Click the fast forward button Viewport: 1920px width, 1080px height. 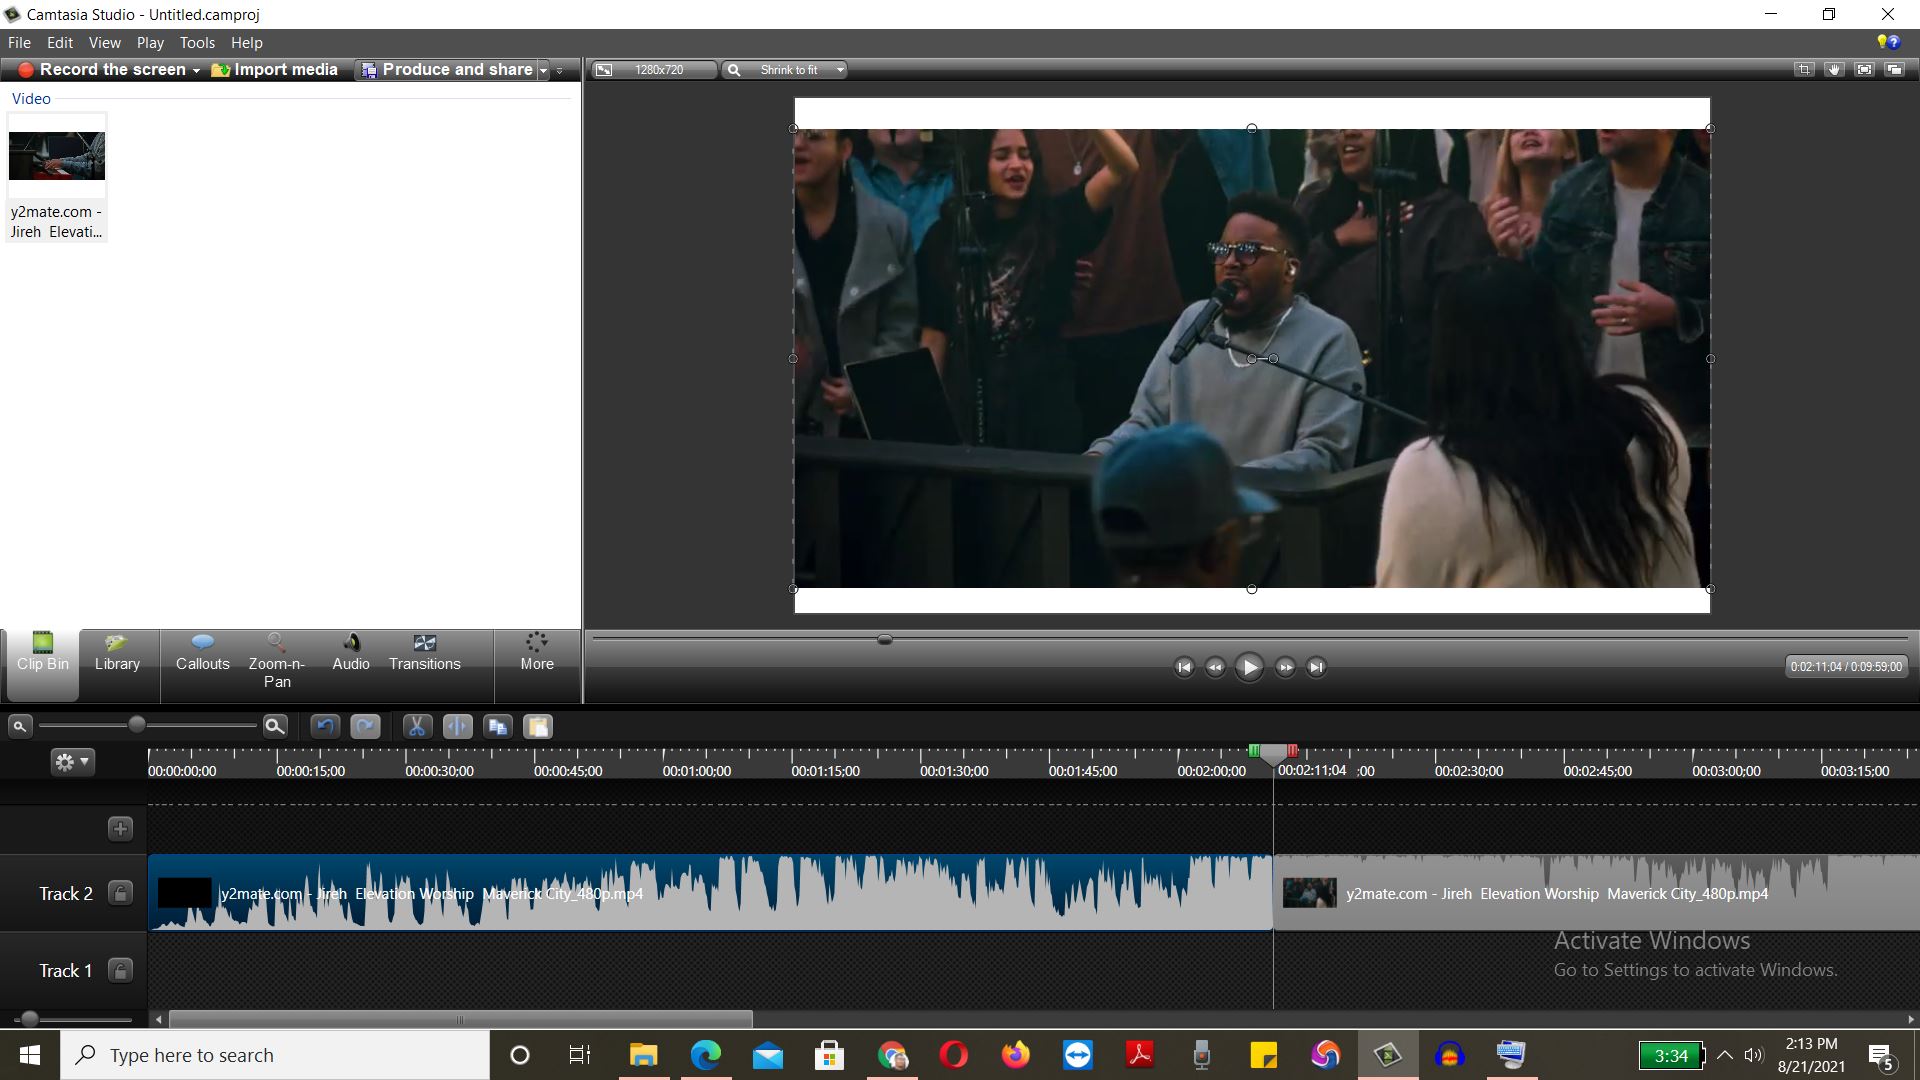(1286, 667)
